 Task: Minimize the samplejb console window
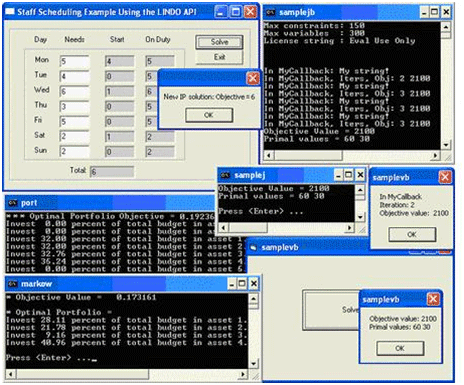[424, 12]
